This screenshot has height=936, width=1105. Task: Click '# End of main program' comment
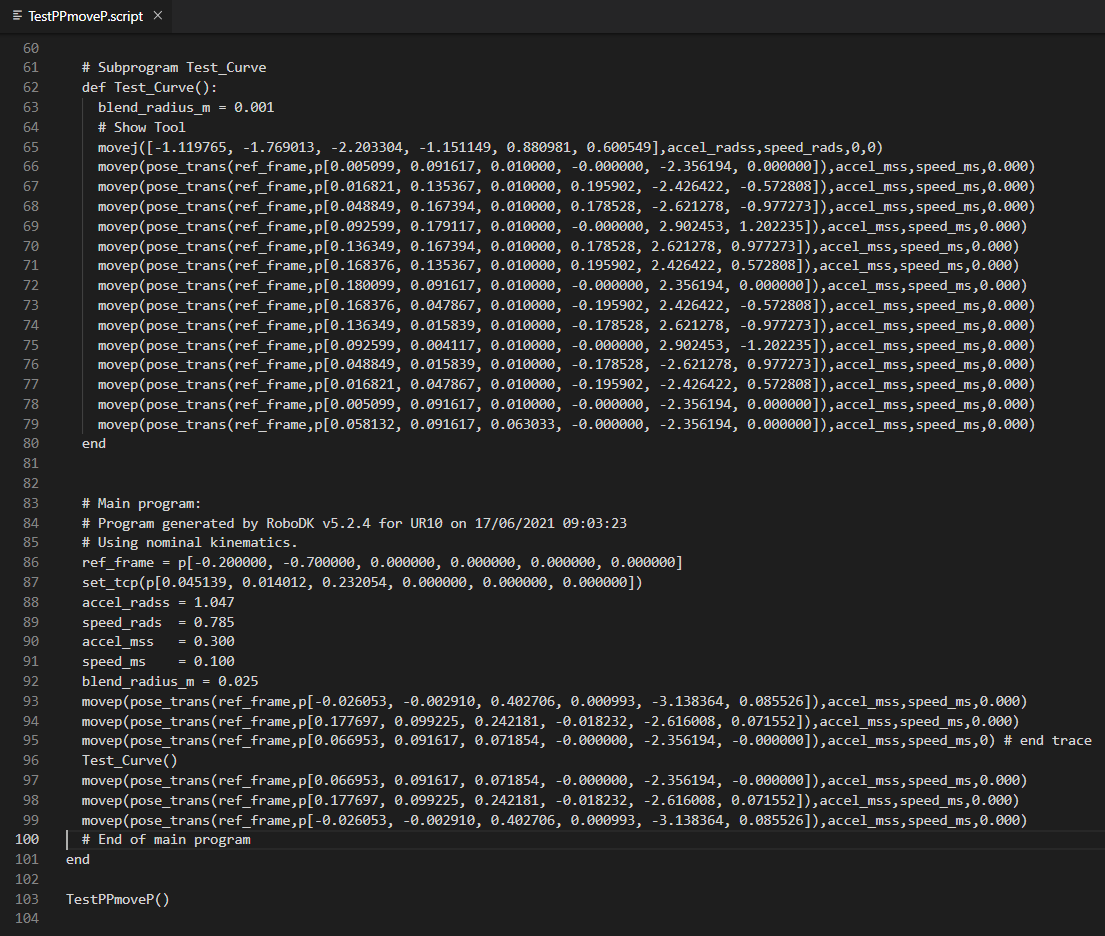pyautogui.click(x=166, y=839)
